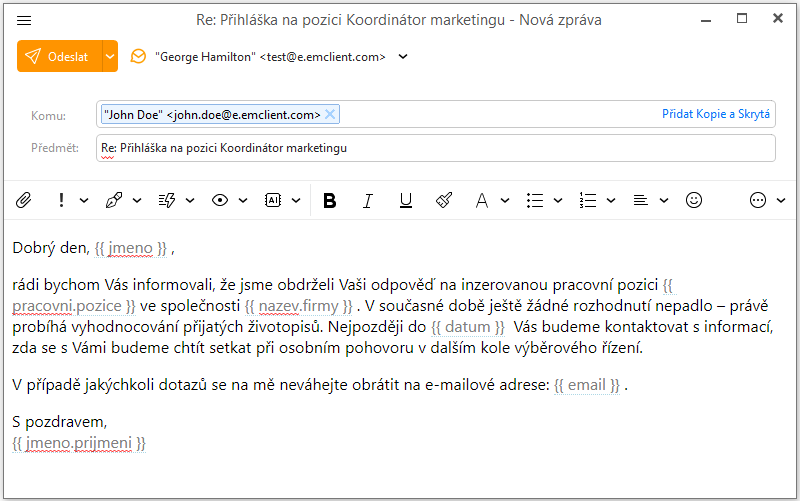800x501 pixels.
Task: Toggle underline formatting
Action: [x=405, y=200]
